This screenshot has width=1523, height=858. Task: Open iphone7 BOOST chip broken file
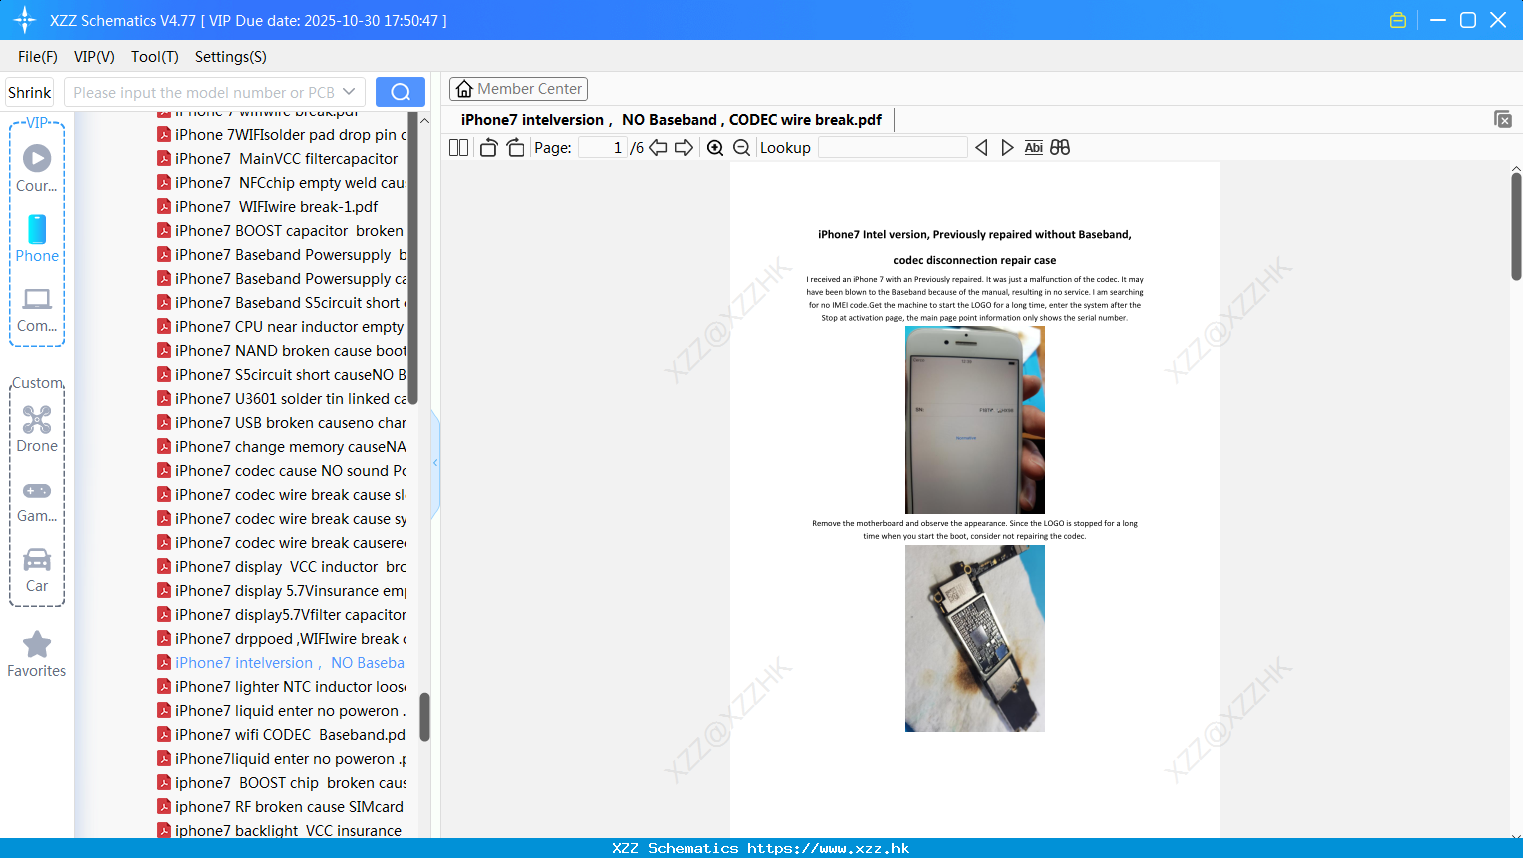(281, 783)
